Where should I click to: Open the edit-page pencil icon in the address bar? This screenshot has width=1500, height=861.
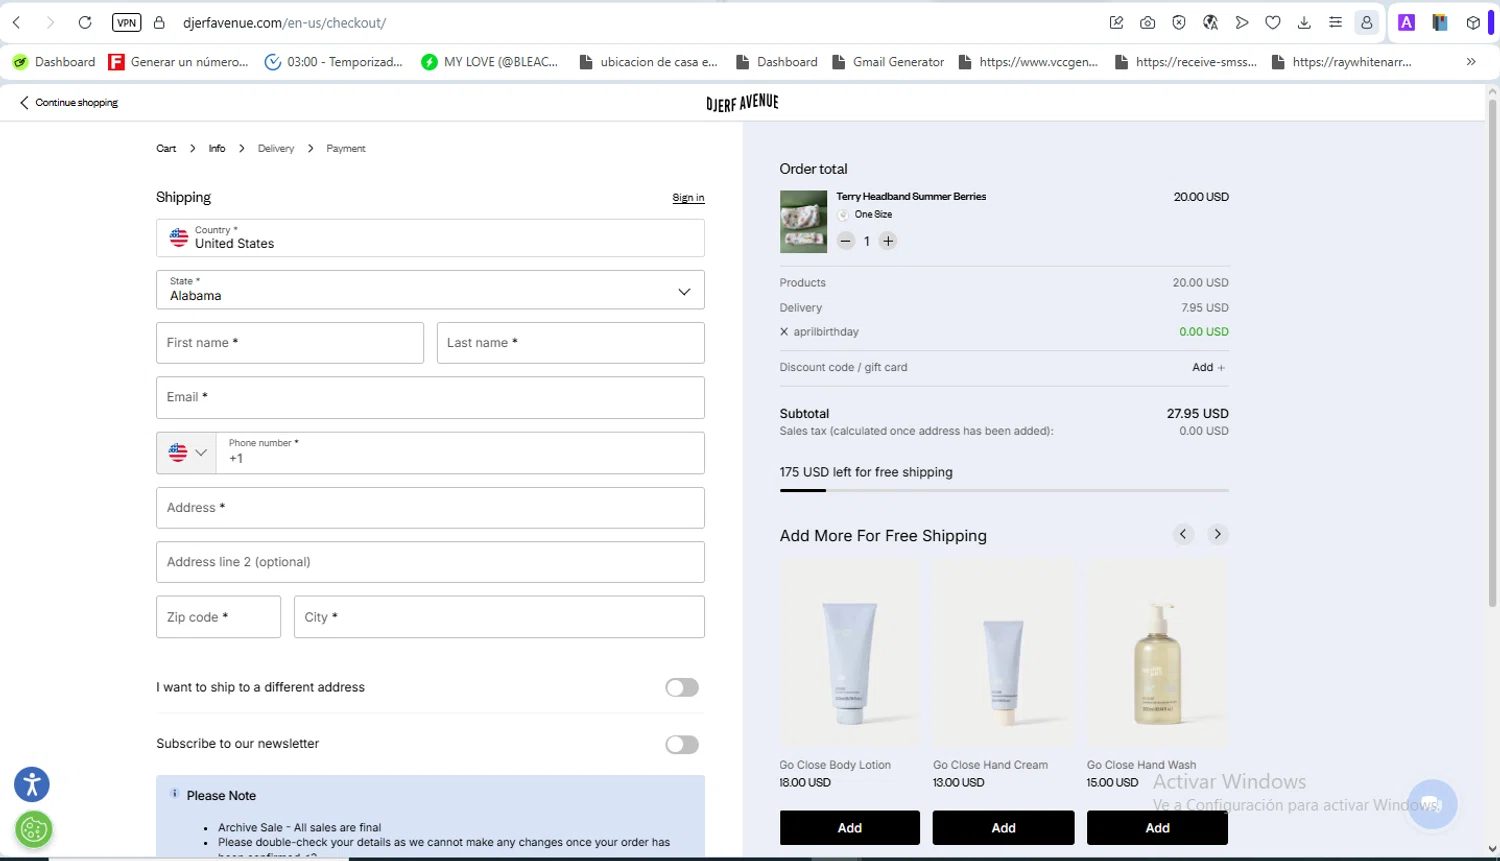click(x=1117, y=22)
